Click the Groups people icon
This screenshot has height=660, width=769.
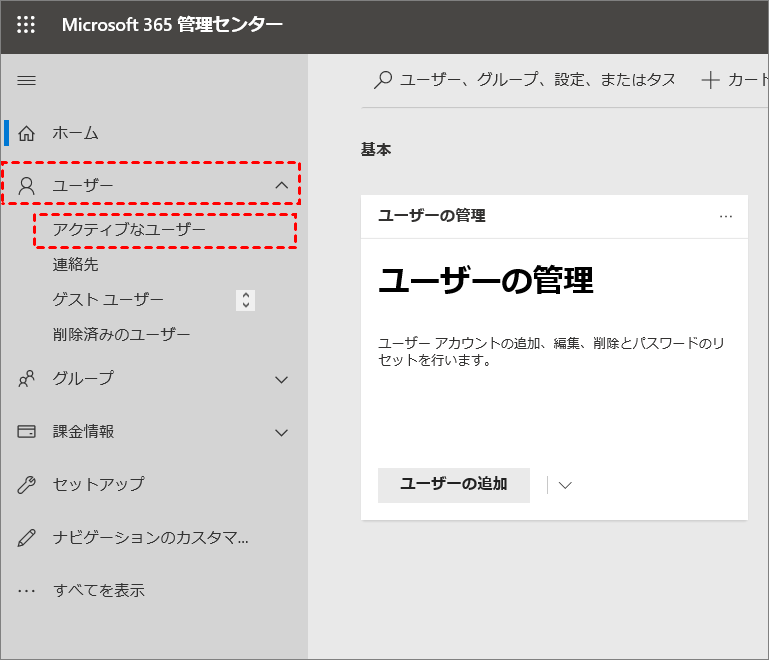(x=26, y=379)
